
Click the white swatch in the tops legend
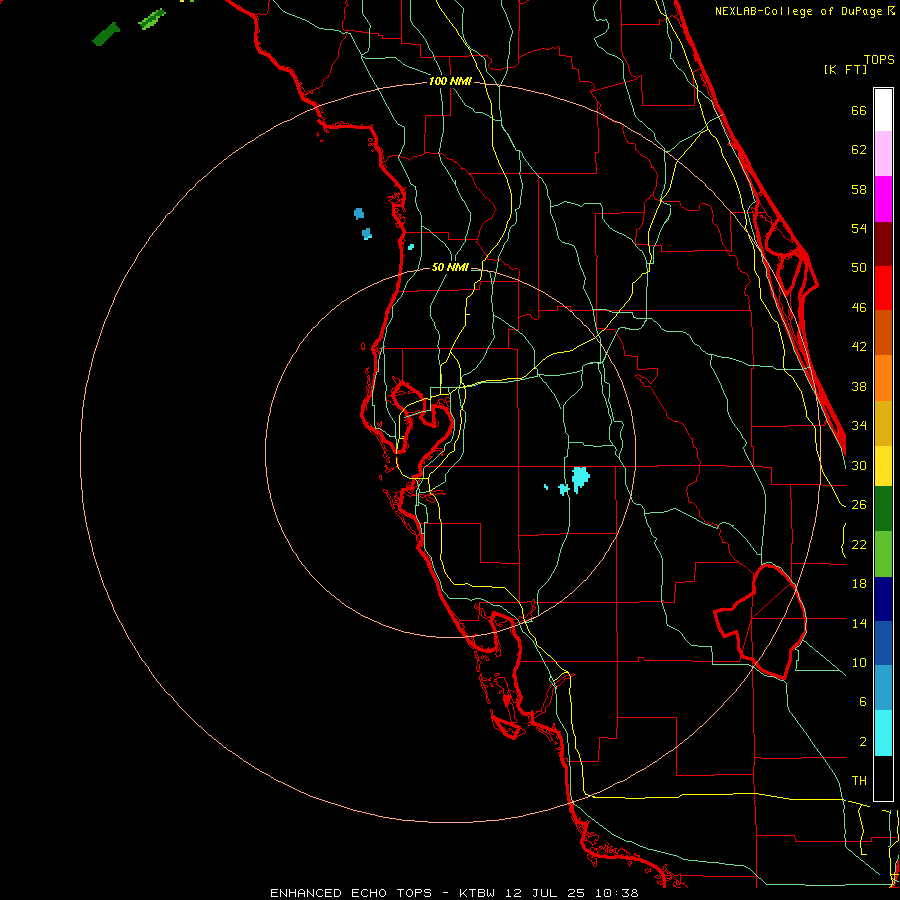point(883,110)
